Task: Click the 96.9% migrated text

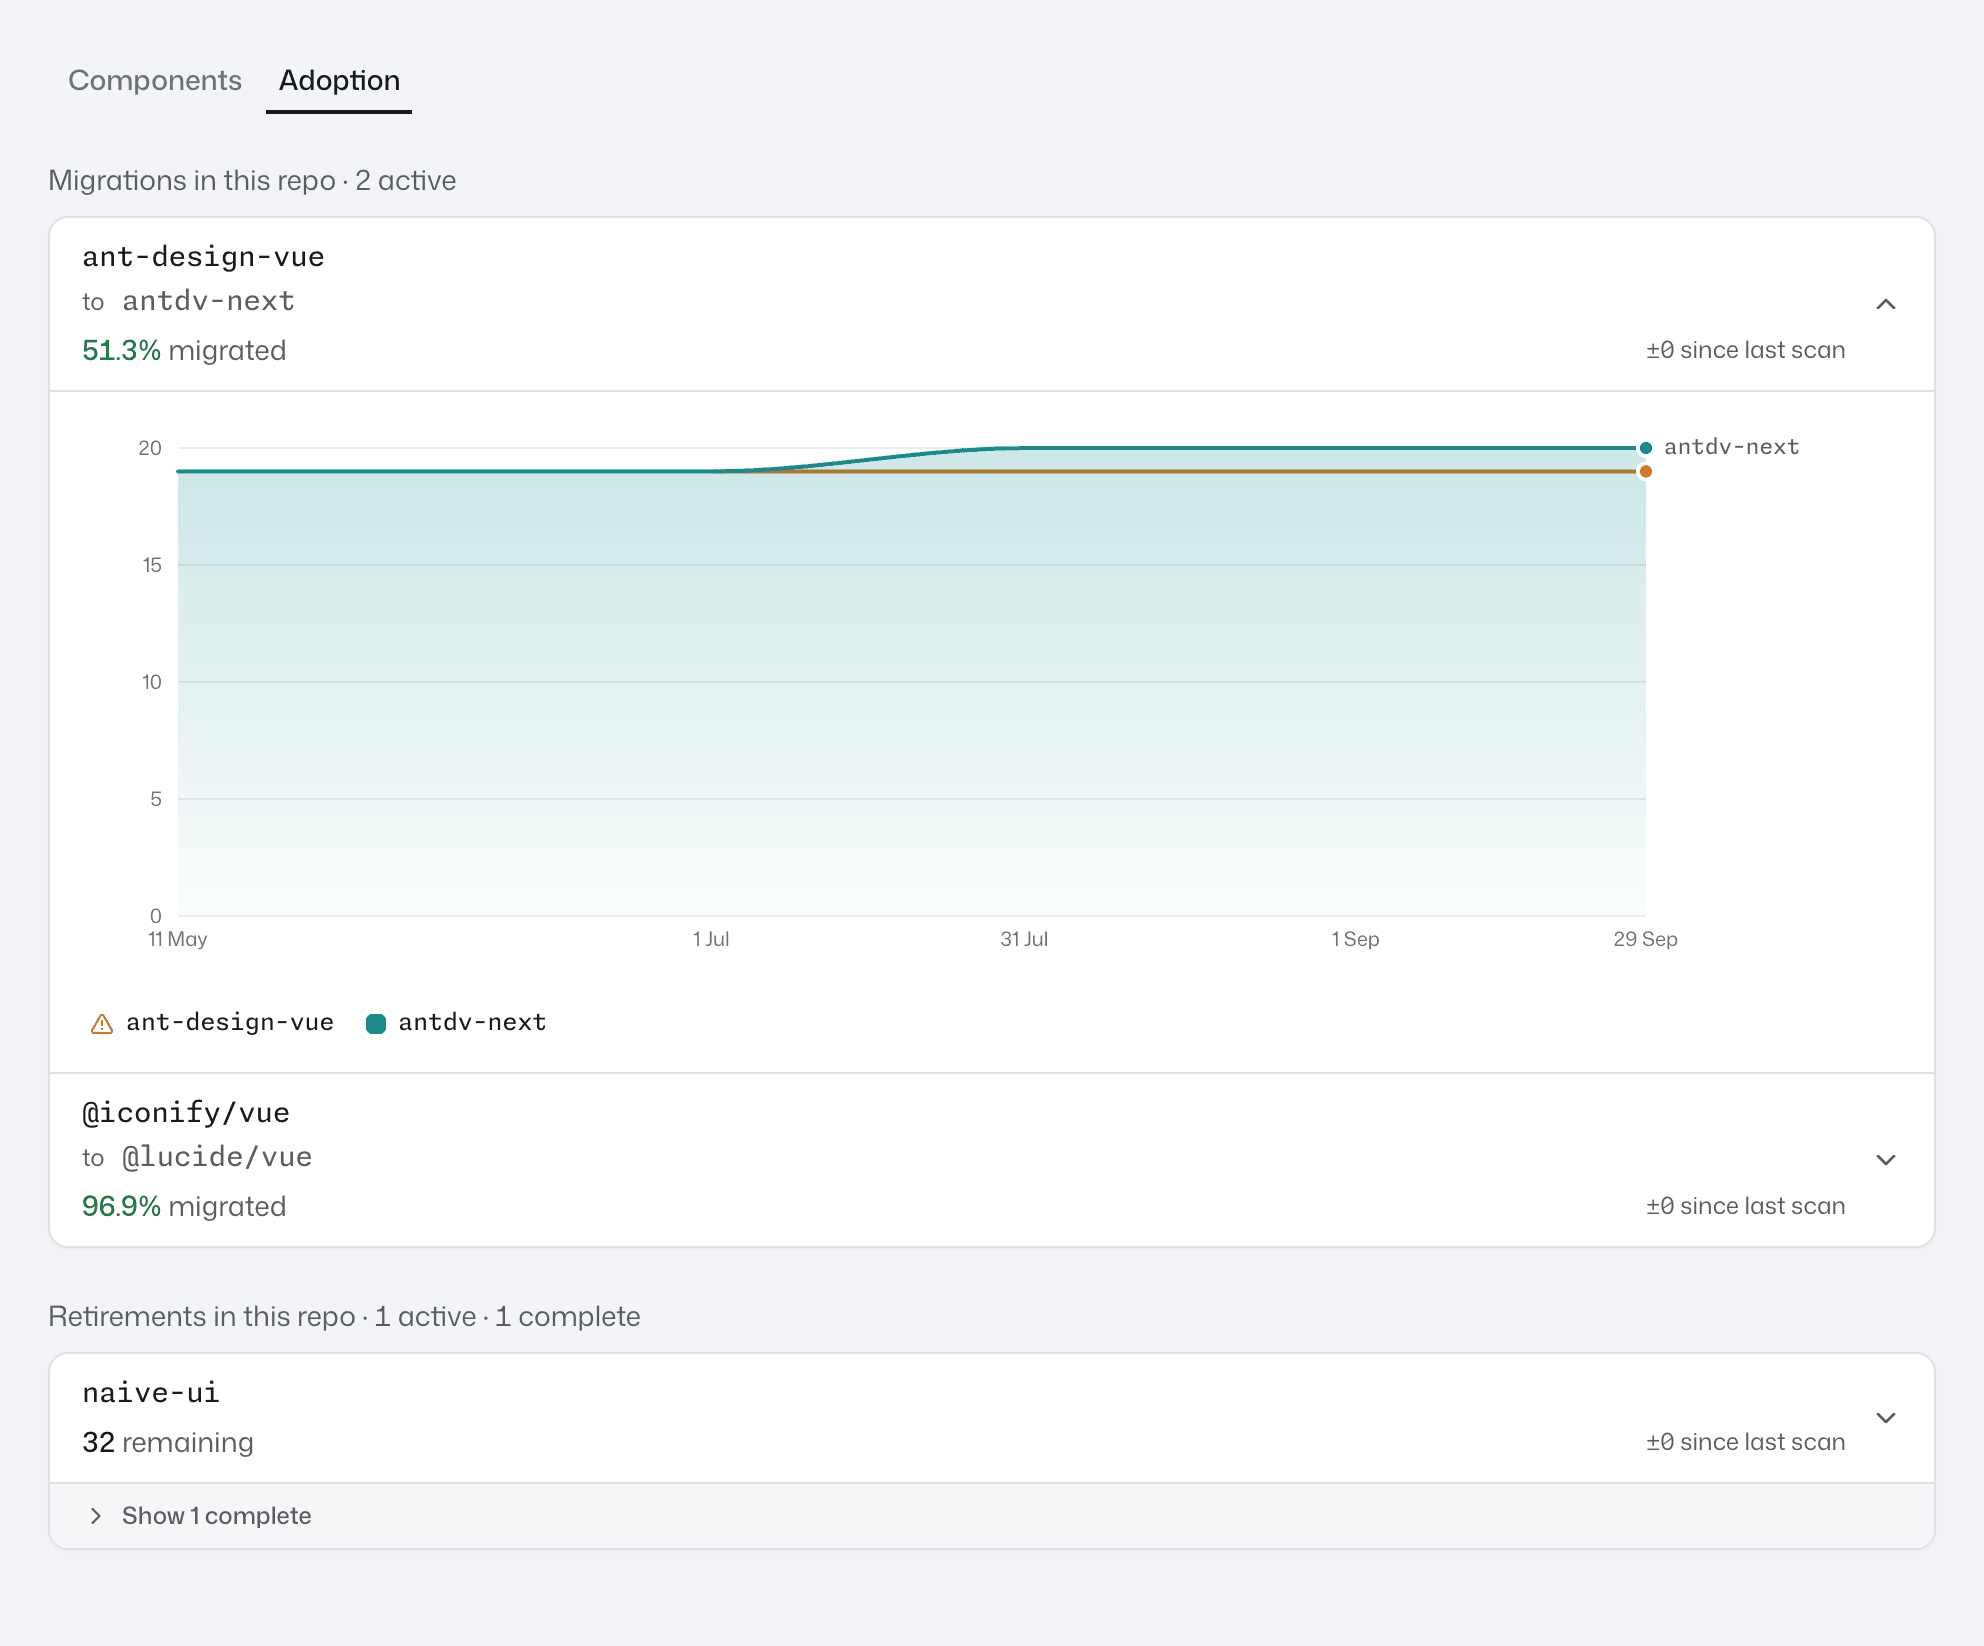Action: (x=184, y=1206)
